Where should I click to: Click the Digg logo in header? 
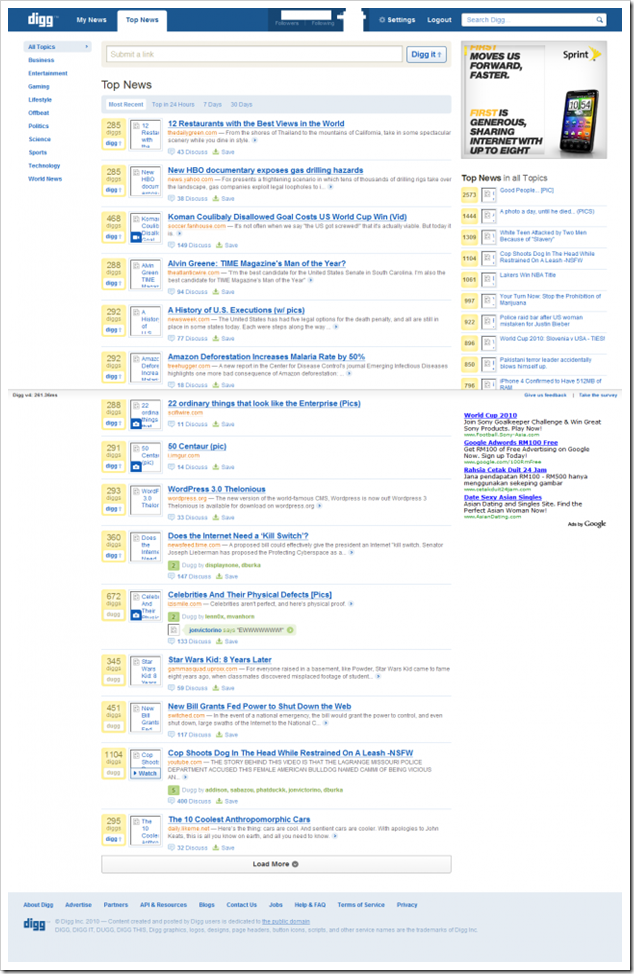point(40,19)
